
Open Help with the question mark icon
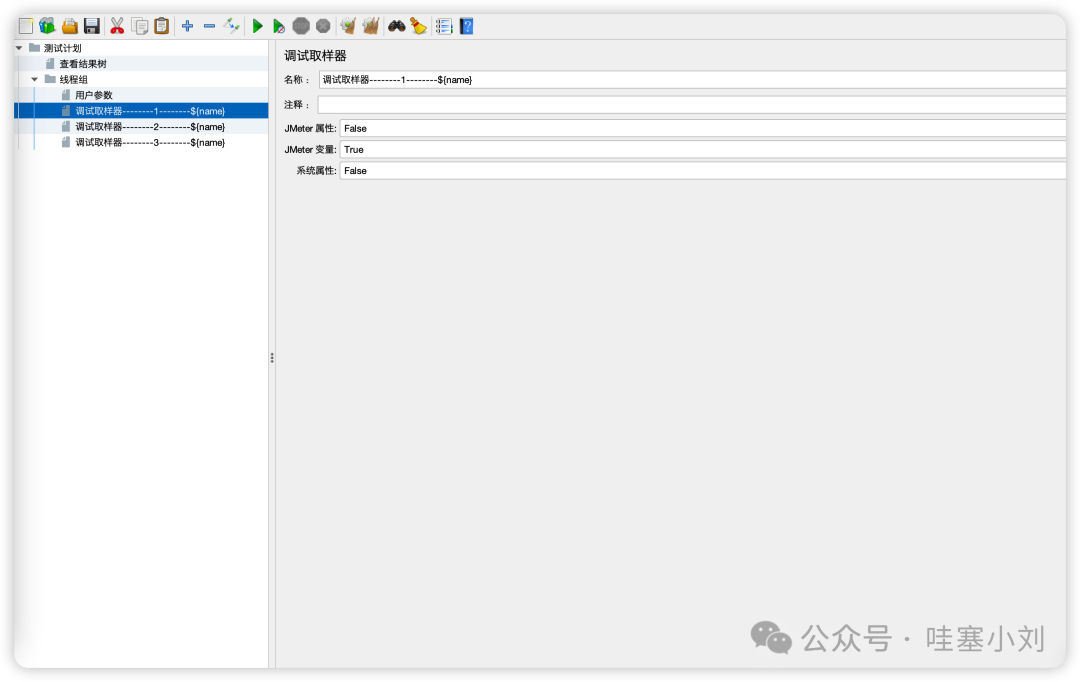[x=466, y=26]
